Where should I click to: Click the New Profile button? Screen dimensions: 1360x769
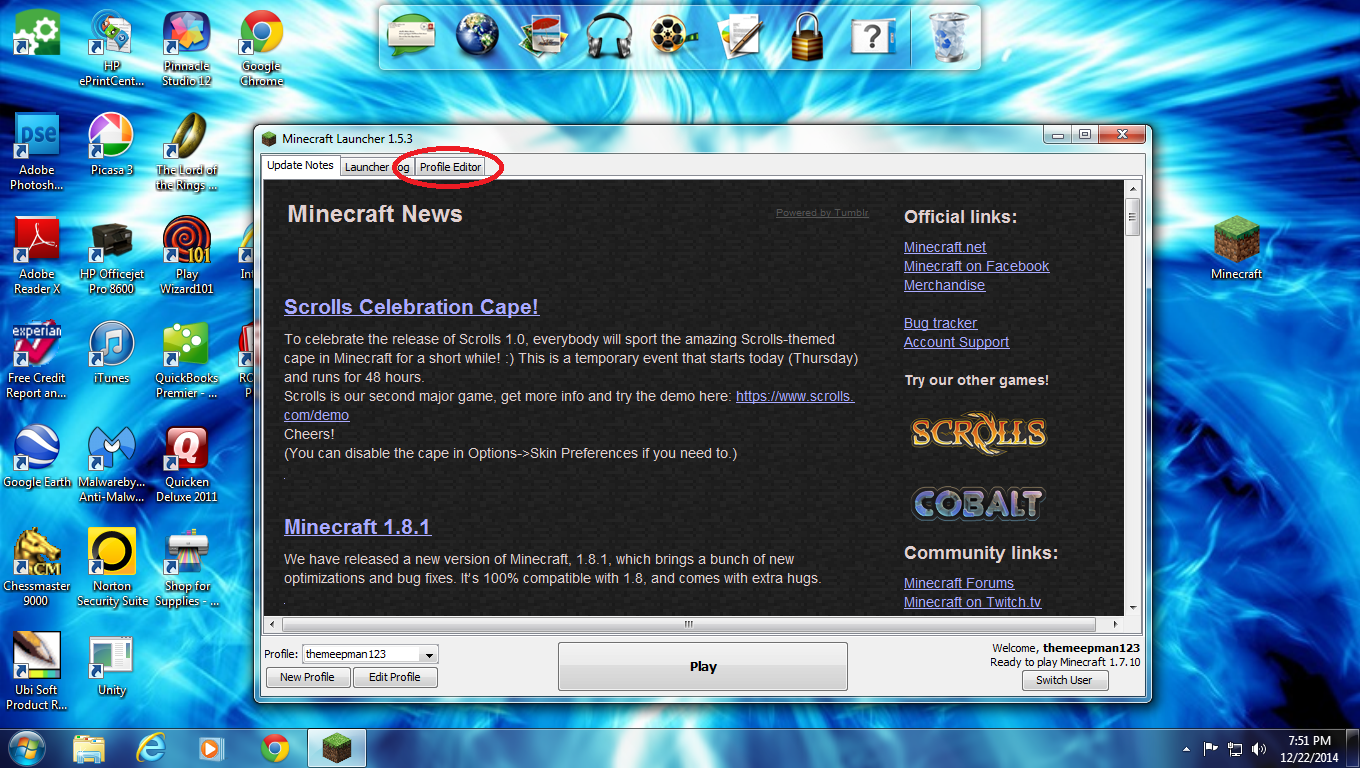pos(307,677)
